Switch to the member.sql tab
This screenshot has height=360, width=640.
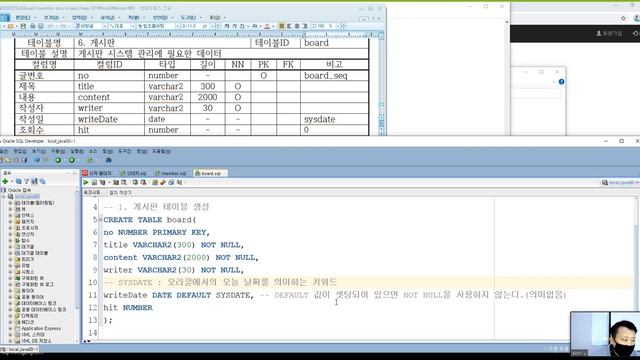171,173
